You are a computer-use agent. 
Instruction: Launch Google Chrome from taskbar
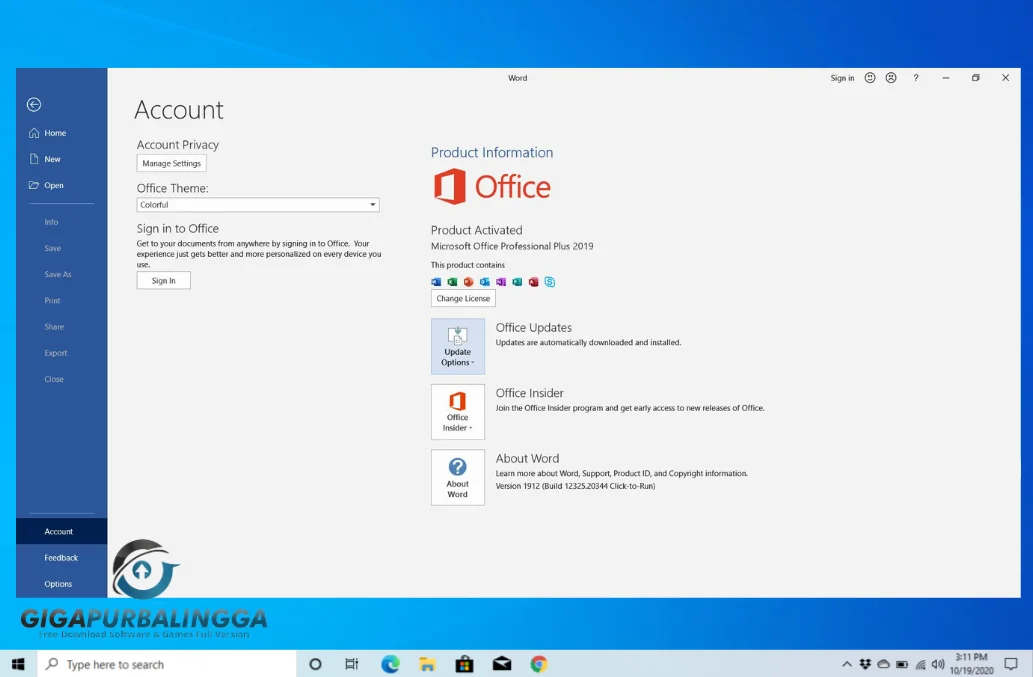[x=539, y=664]
